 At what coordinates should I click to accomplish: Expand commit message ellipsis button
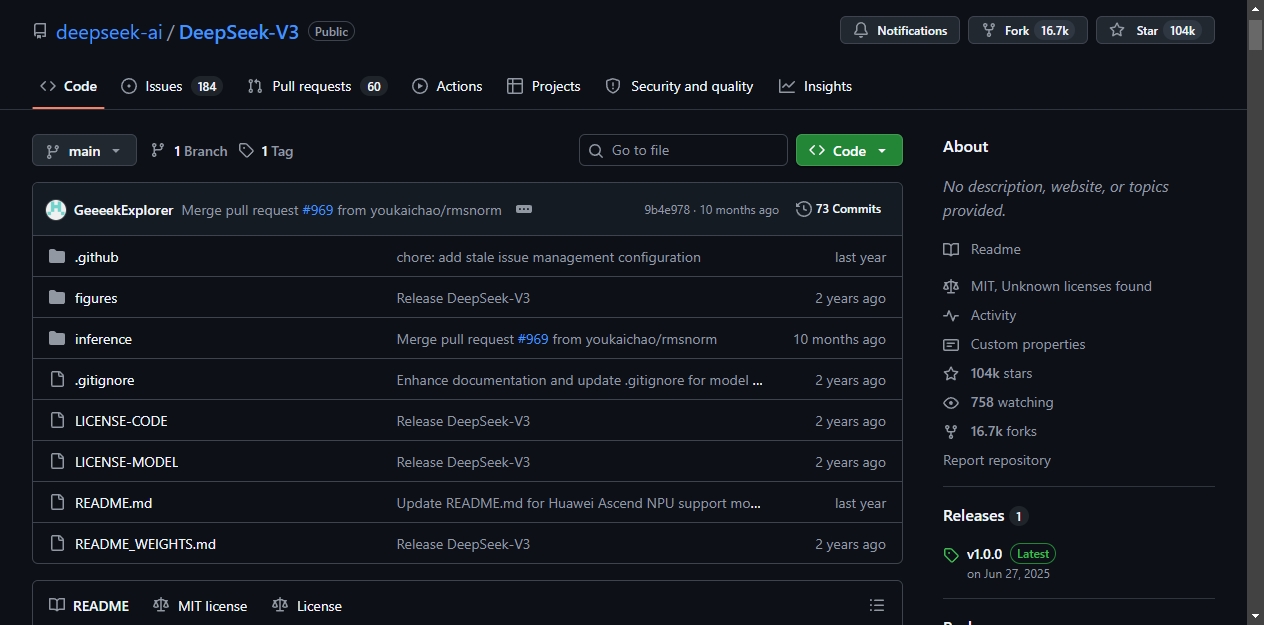point(524,209)
